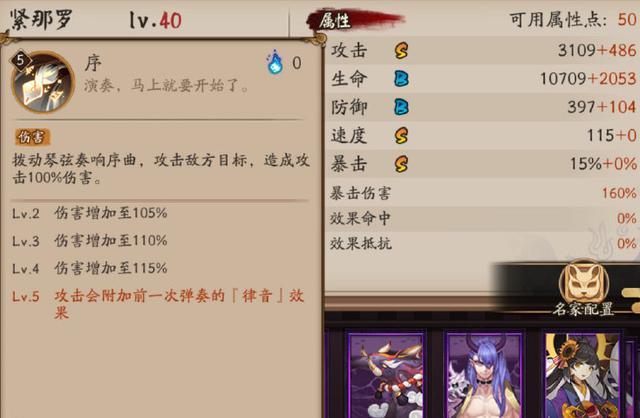Click the S grade icon beside 速度
640x418 pixels.
click(401, 136)
